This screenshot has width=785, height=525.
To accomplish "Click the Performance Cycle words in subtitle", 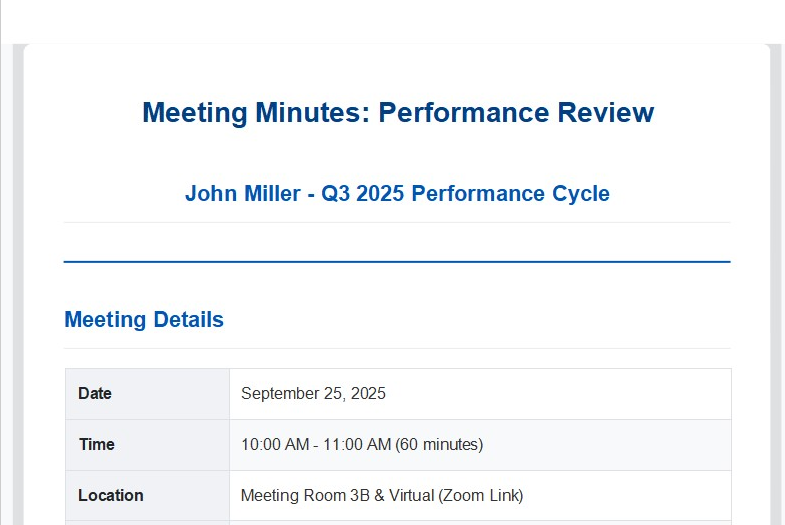I will click(511, 194).
